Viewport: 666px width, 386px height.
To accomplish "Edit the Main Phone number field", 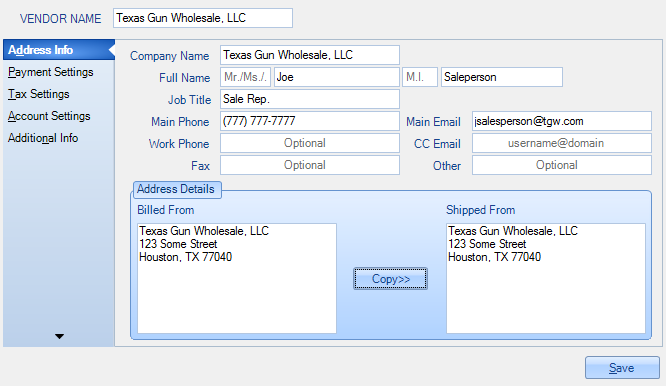I will 310,121.
